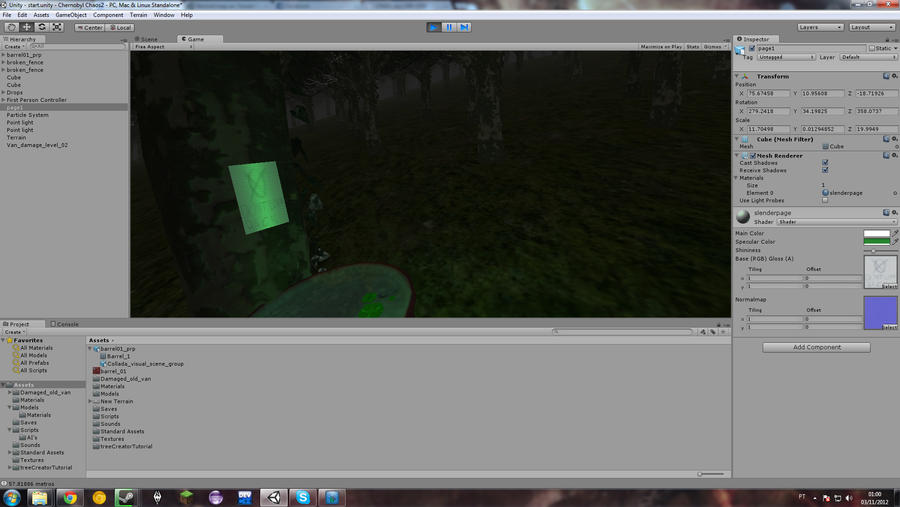Toggle Local coordinate space button

click(120, 28)
